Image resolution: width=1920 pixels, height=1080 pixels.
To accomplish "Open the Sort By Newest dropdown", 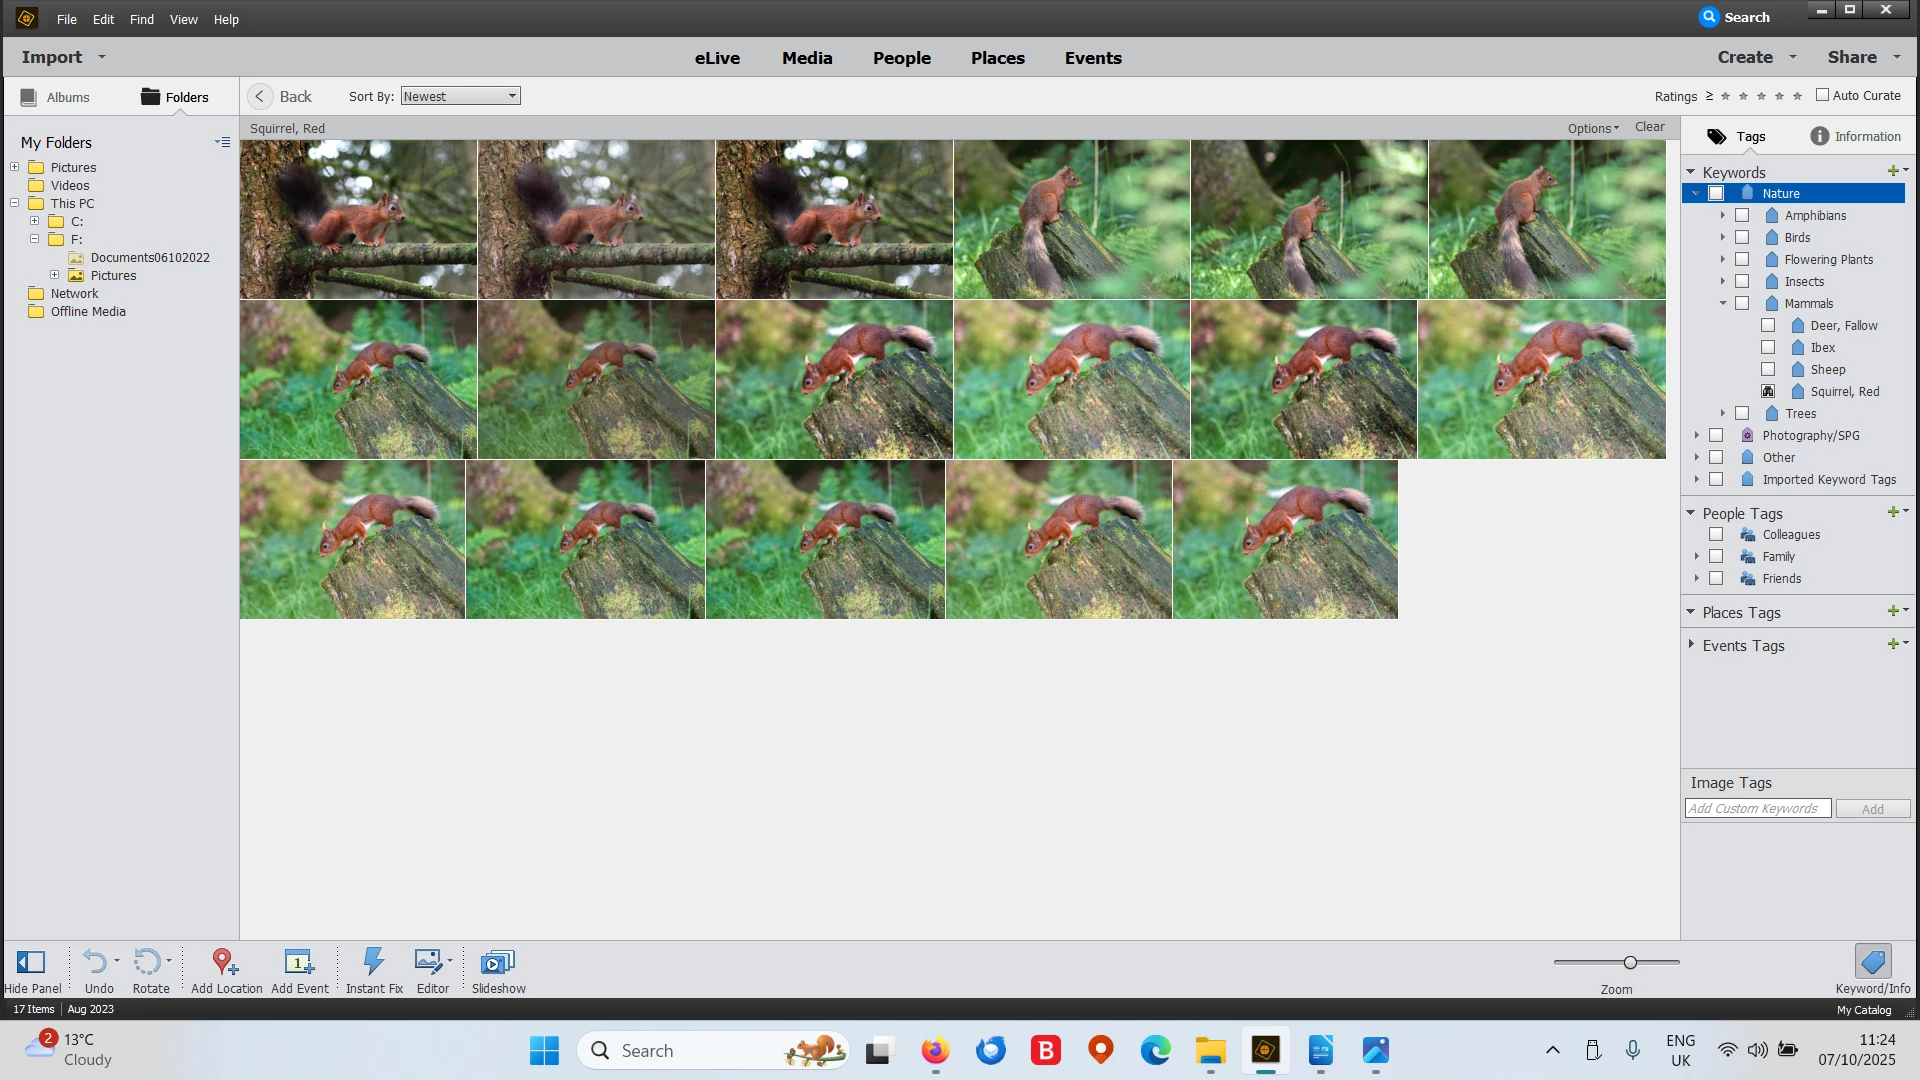I will (x=460, y=96).
